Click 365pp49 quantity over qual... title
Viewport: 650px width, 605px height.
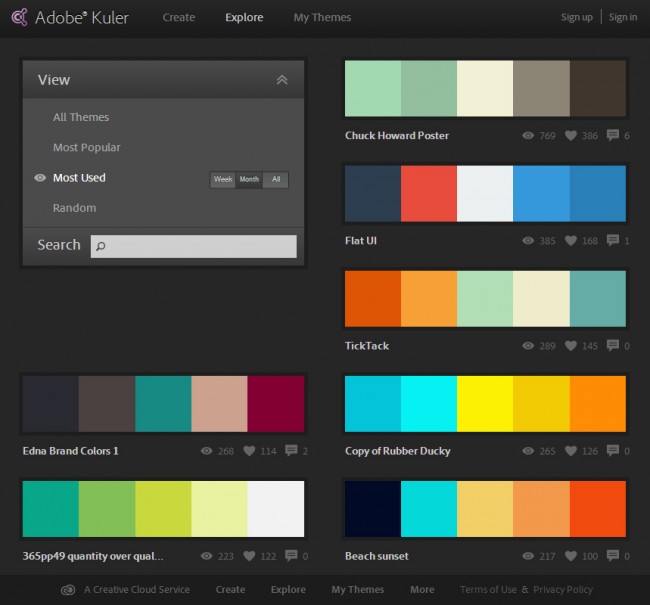(93, 556)
